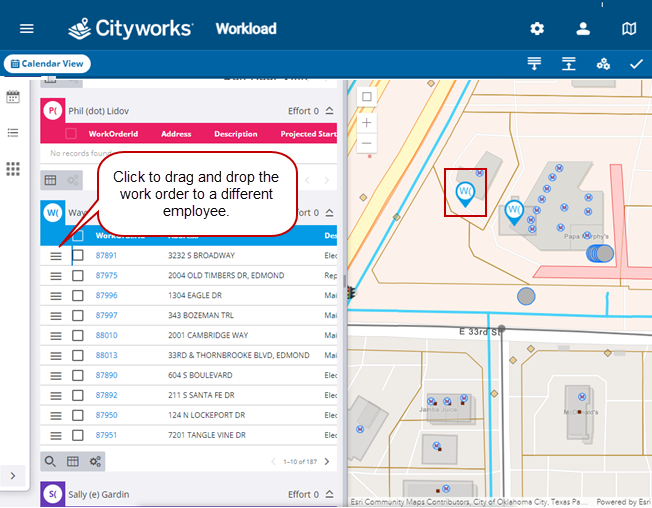652x508 pixels.
Task: Open the settings gear in header
Action: coord(537,29)
